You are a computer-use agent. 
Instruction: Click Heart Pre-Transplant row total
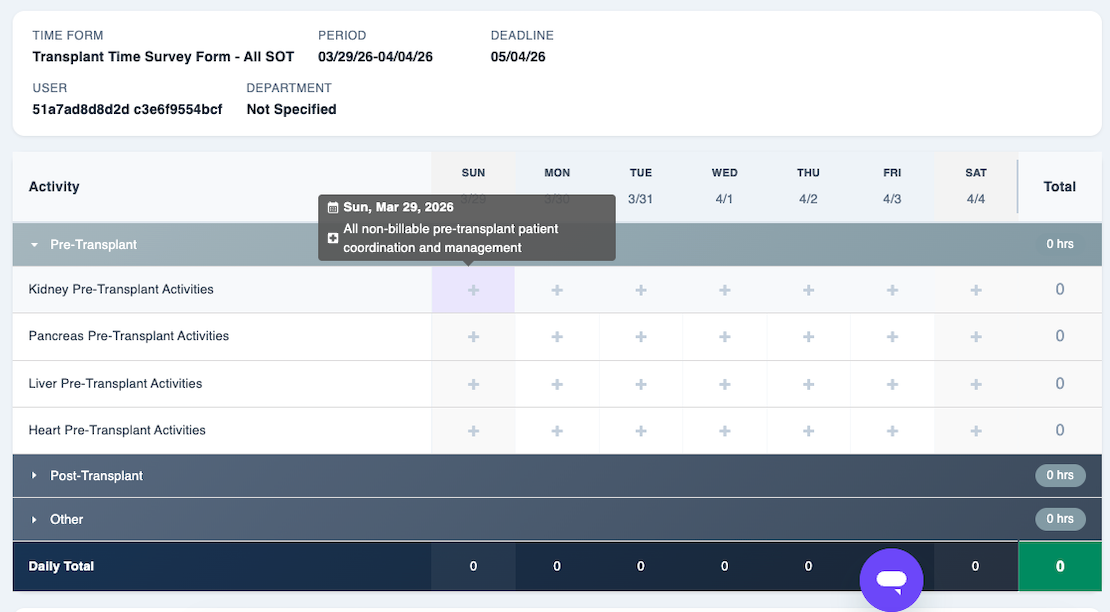1060,430
